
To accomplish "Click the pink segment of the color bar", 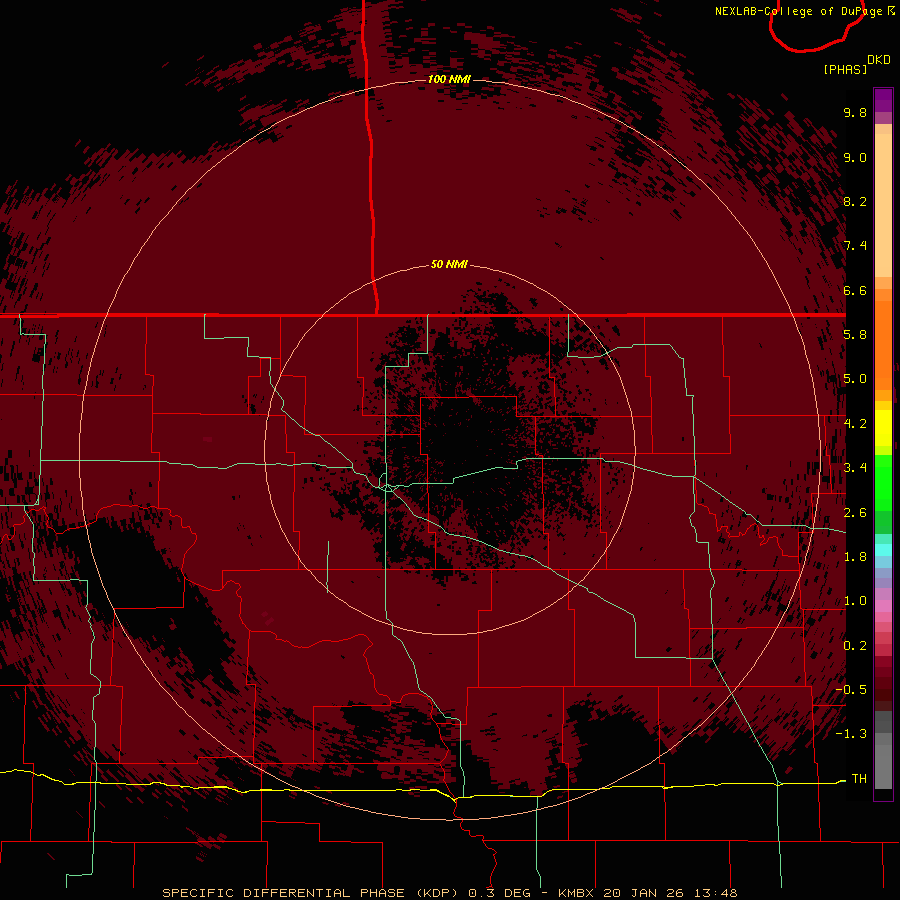I will [883, 606].
